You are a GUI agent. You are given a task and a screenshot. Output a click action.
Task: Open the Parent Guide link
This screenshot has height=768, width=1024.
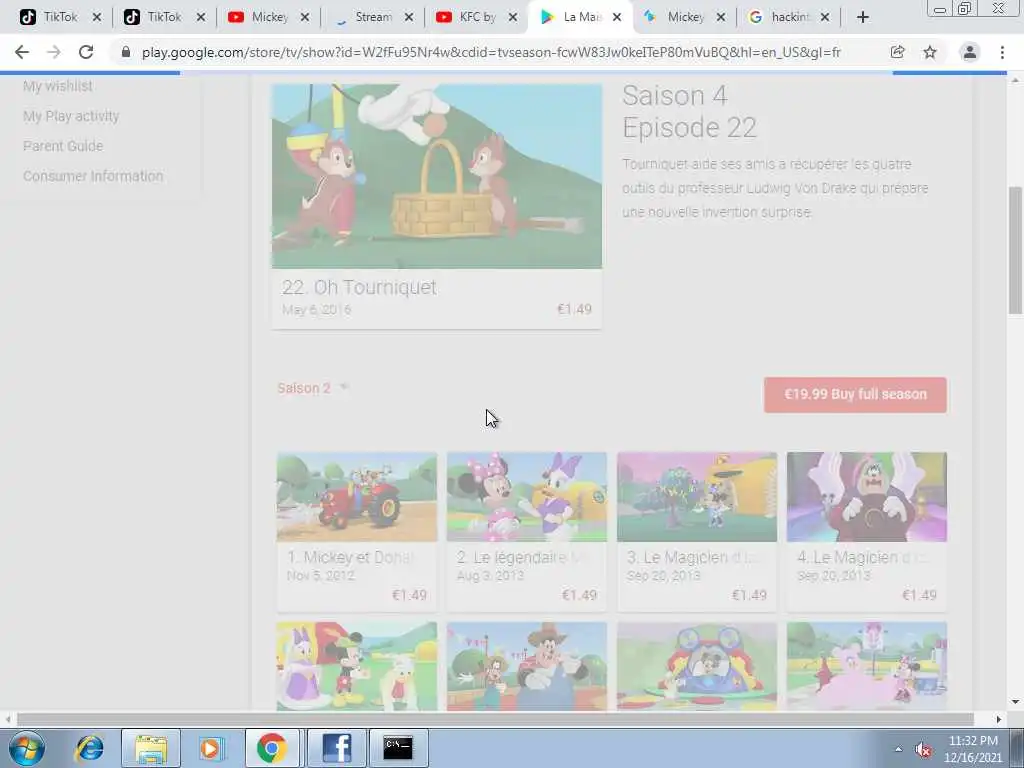point(63,146)
